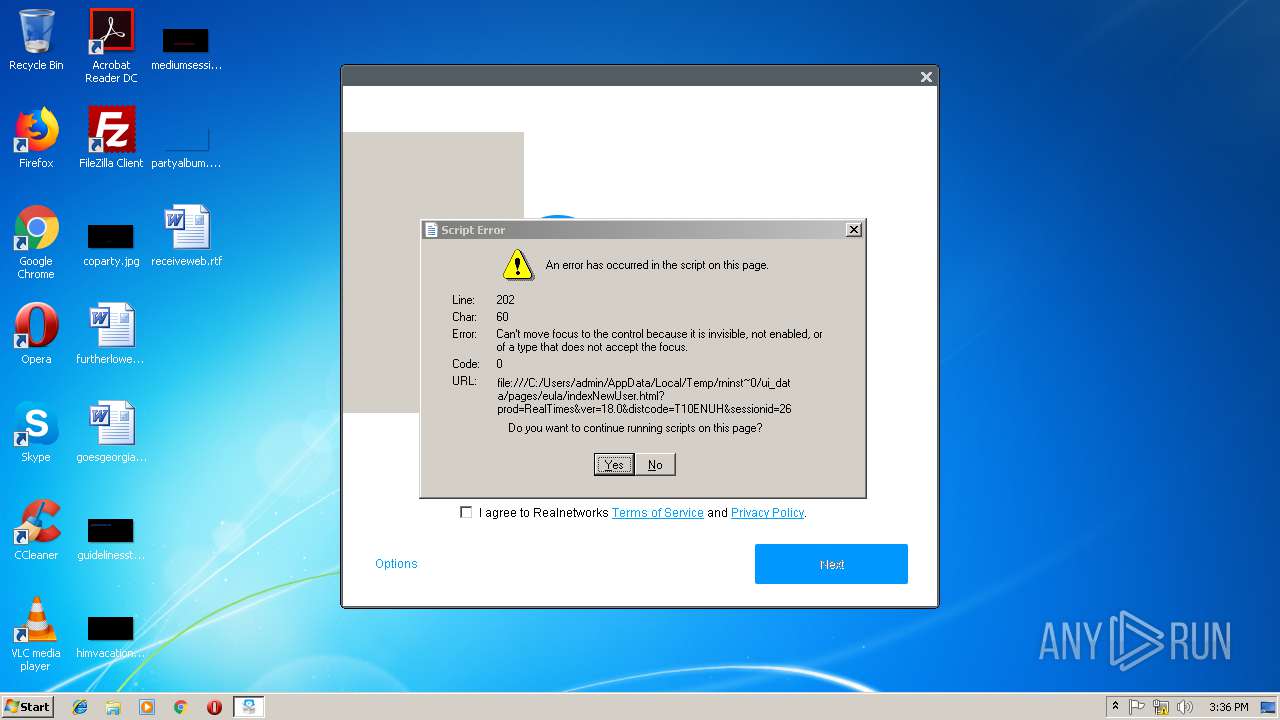Viewport: 1280px width, 720px height.
Task: Show hidden tray icons arrow
Action: [1115, 706]
